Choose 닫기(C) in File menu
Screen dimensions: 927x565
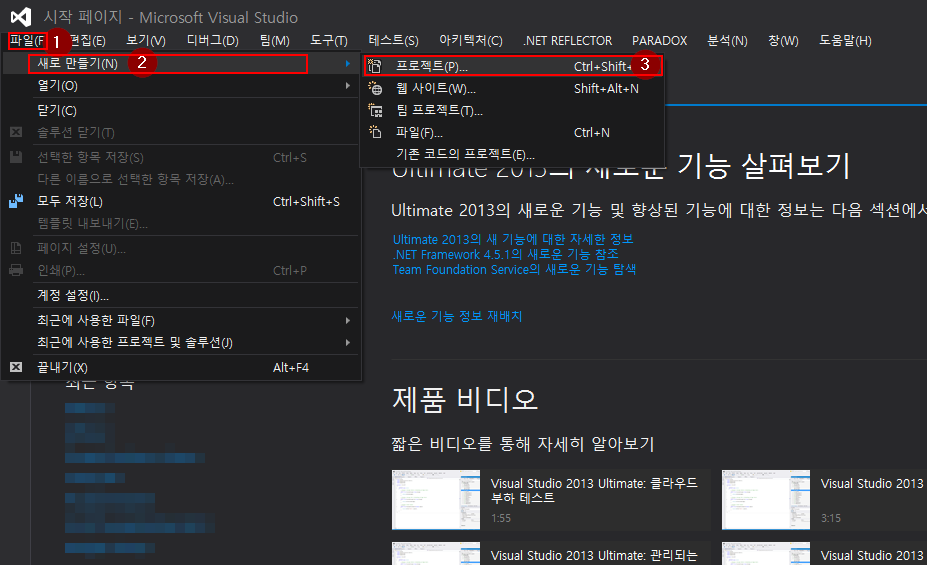coord(181,111)
